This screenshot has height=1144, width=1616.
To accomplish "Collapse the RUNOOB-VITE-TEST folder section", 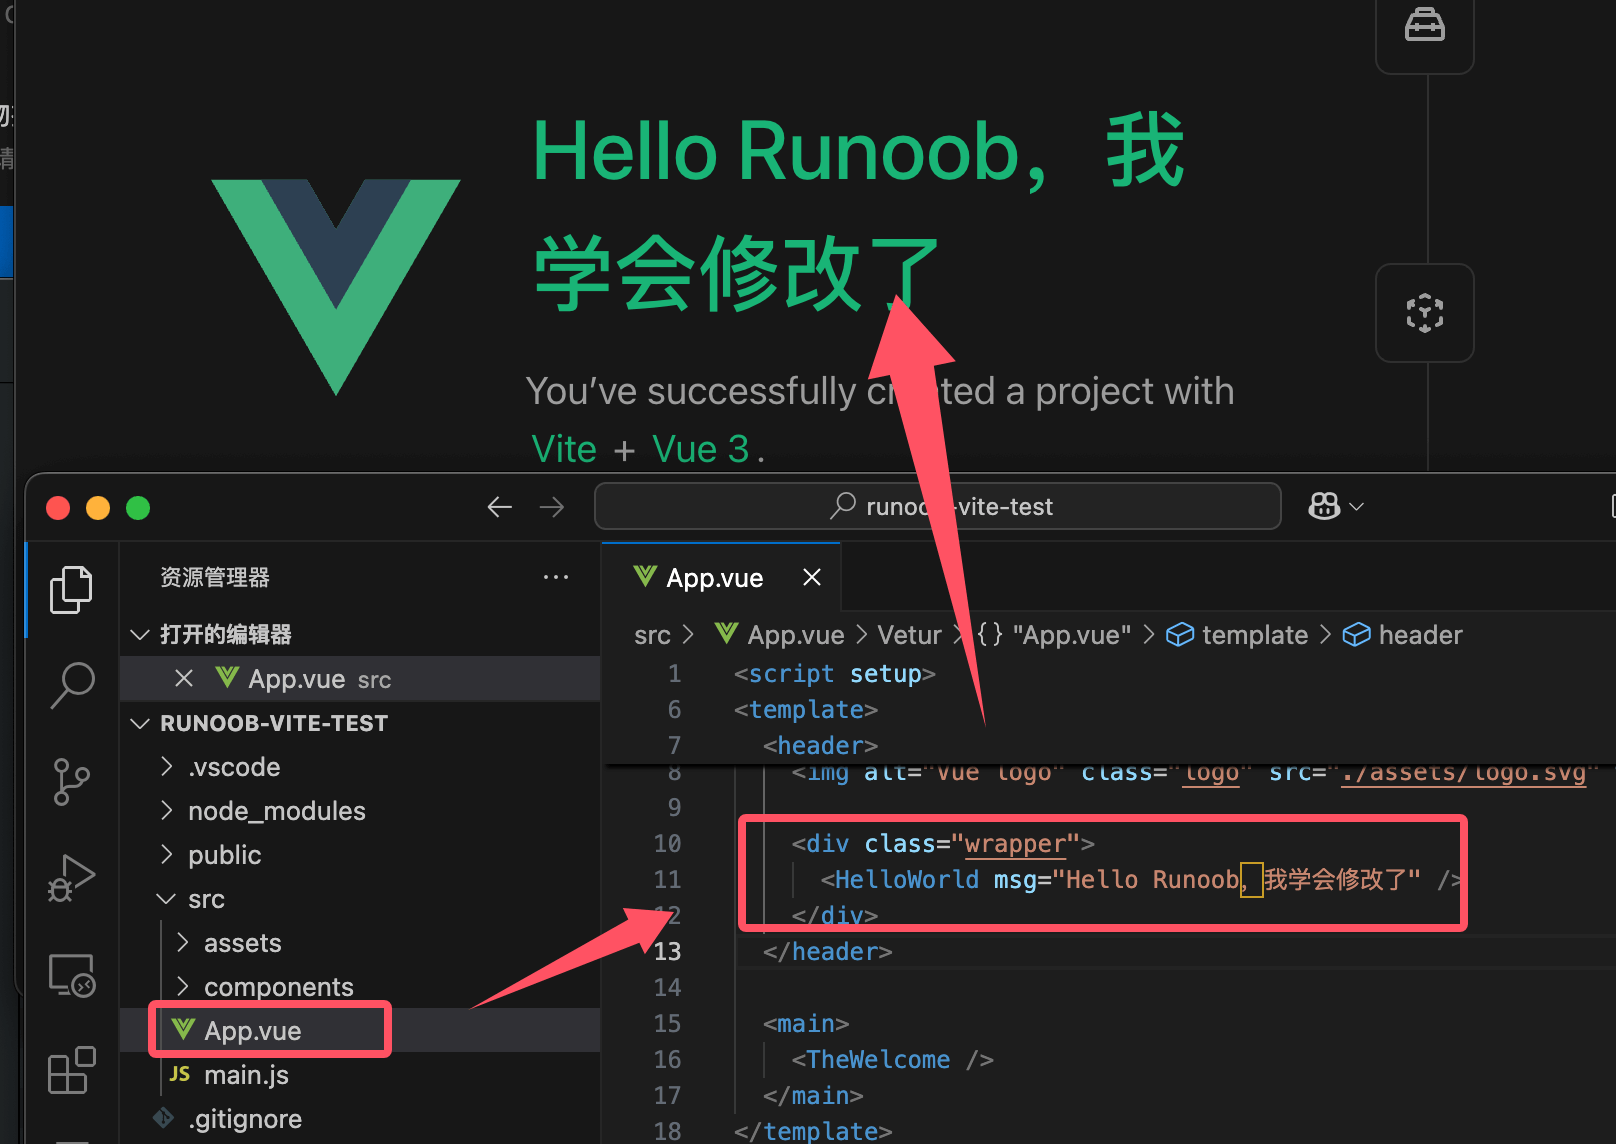I will tap(273, 723).
